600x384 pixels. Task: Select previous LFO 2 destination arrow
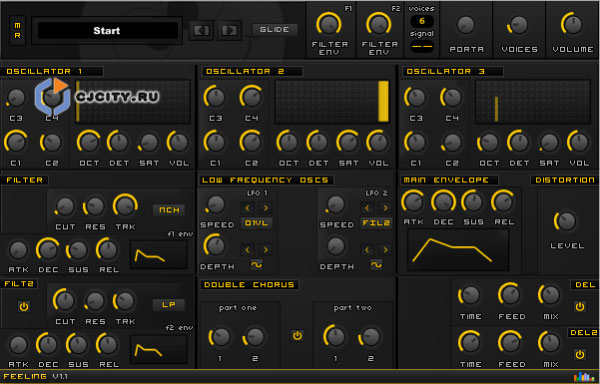click(x=367, y=208)
